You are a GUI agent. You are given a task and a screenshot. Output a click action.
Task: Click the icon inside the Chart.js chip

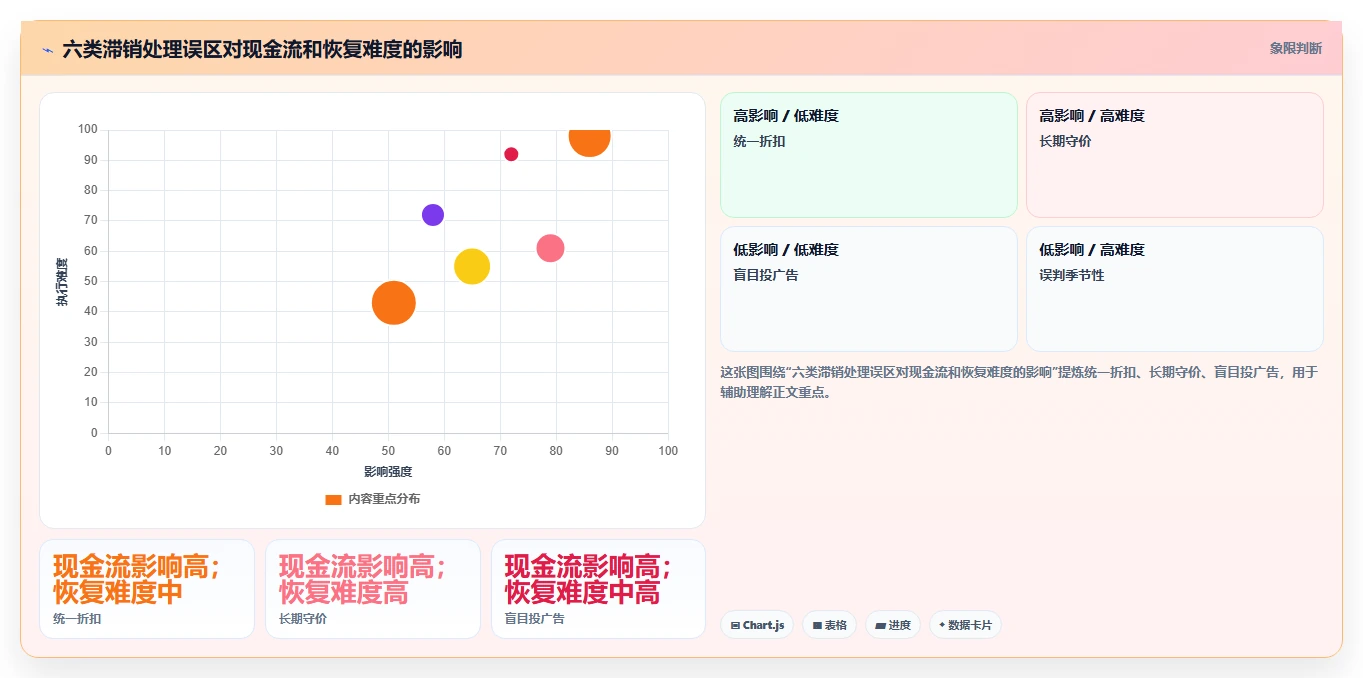[x=736, y=625]
